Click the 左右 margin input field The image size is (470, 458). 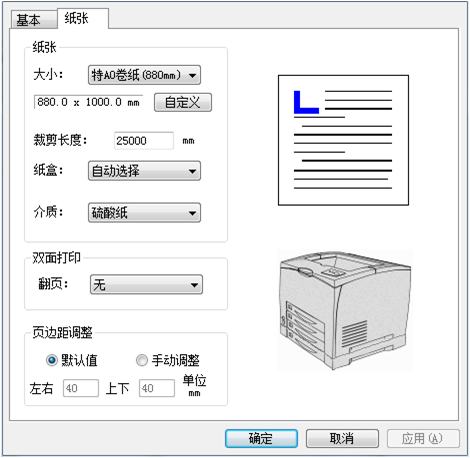pos(81,388)
